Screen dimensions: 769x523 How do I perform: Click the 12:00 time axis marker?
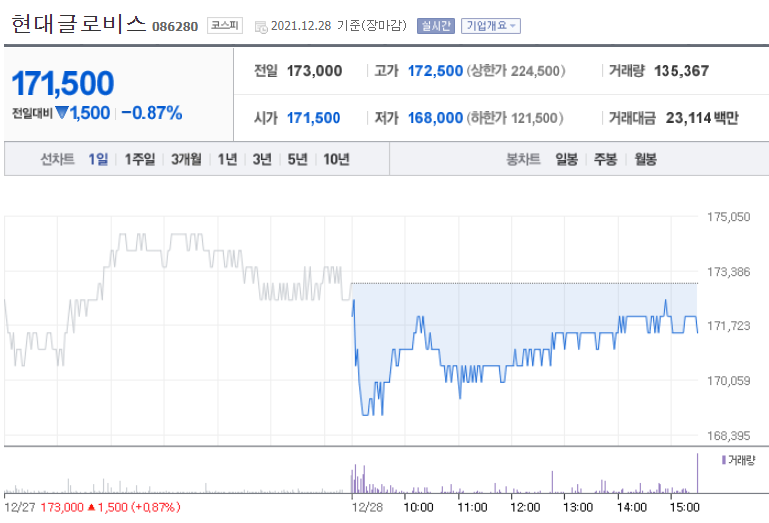(525, 507)
